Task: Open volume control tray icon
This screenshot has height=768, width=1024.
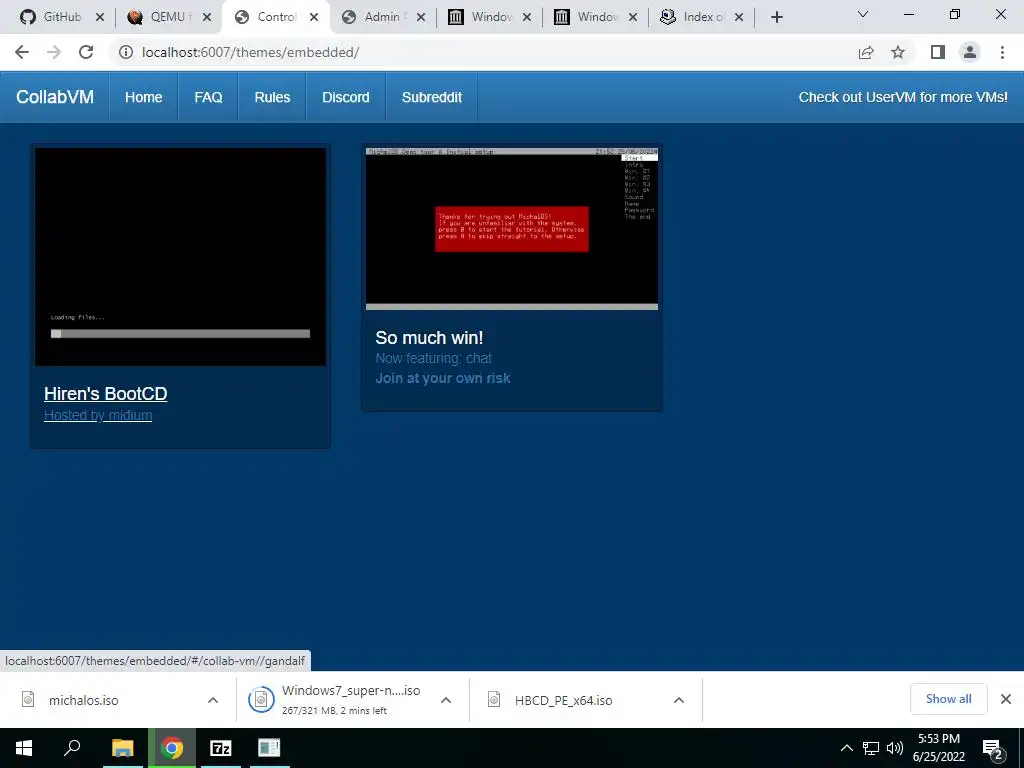Action: [x=895, y=748]
